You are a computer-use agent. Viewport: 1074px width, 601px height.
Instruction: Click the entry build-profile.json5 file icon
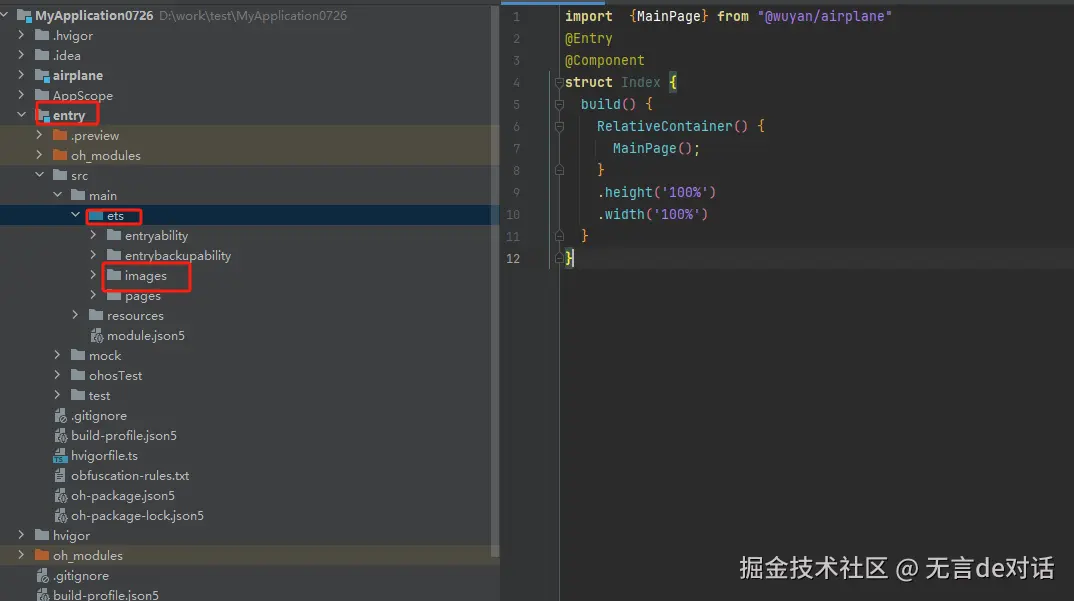coord(60,435)
